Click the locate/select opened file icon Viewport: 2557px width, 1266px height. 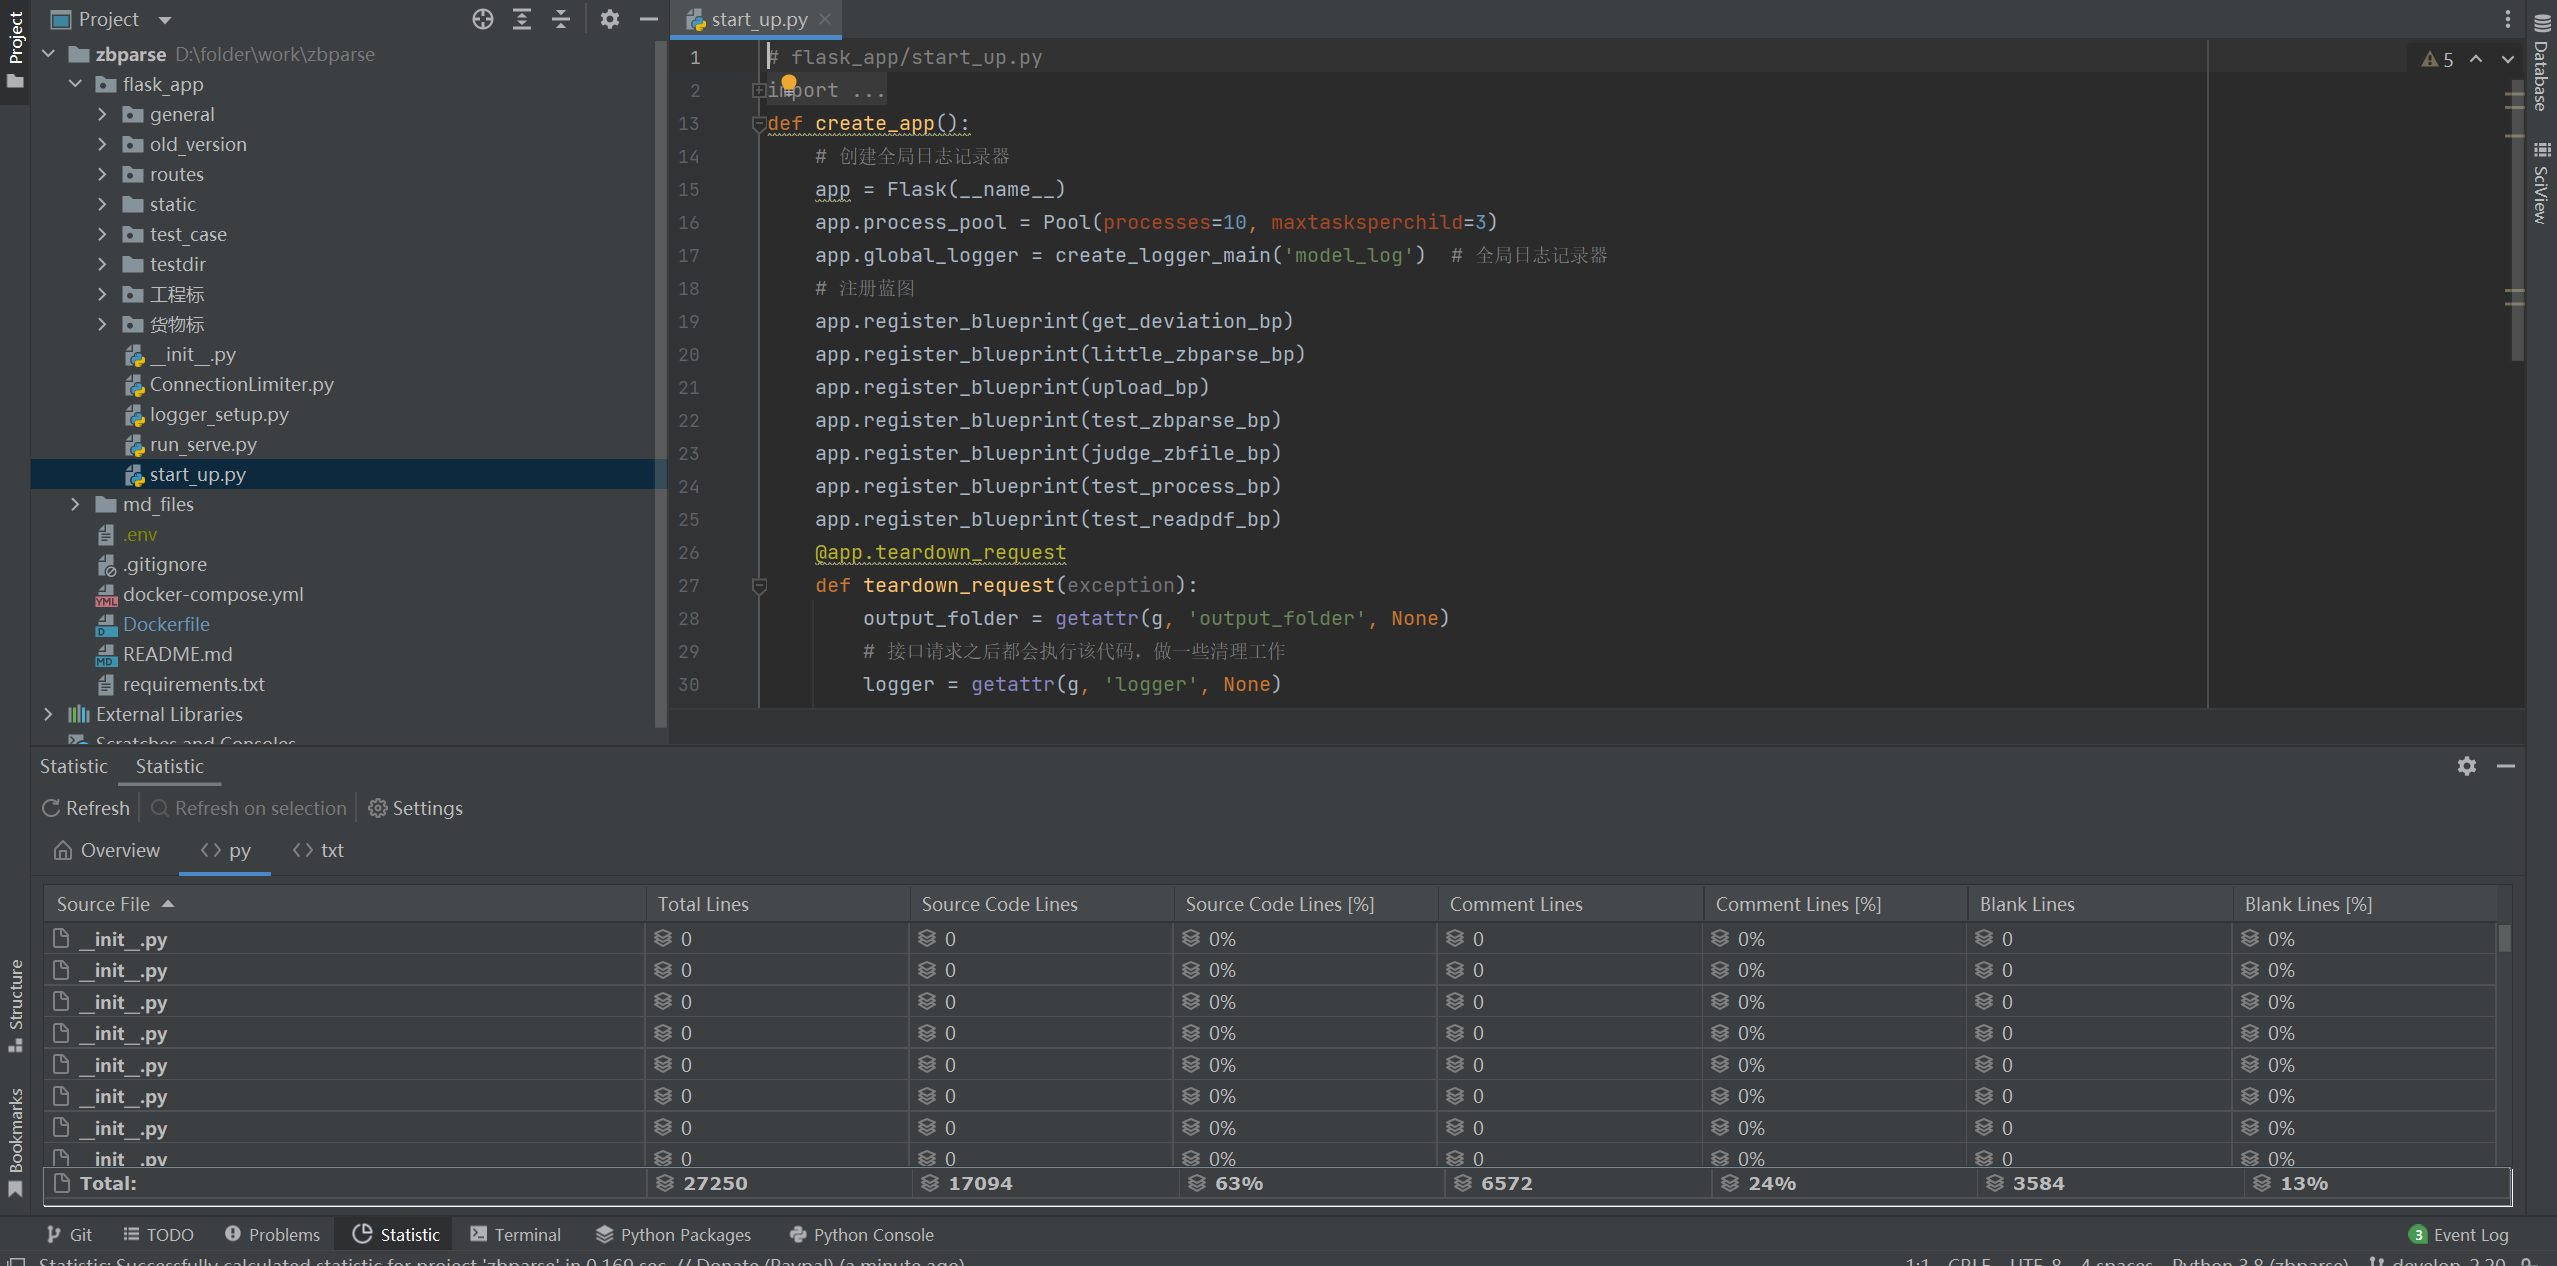483,19
